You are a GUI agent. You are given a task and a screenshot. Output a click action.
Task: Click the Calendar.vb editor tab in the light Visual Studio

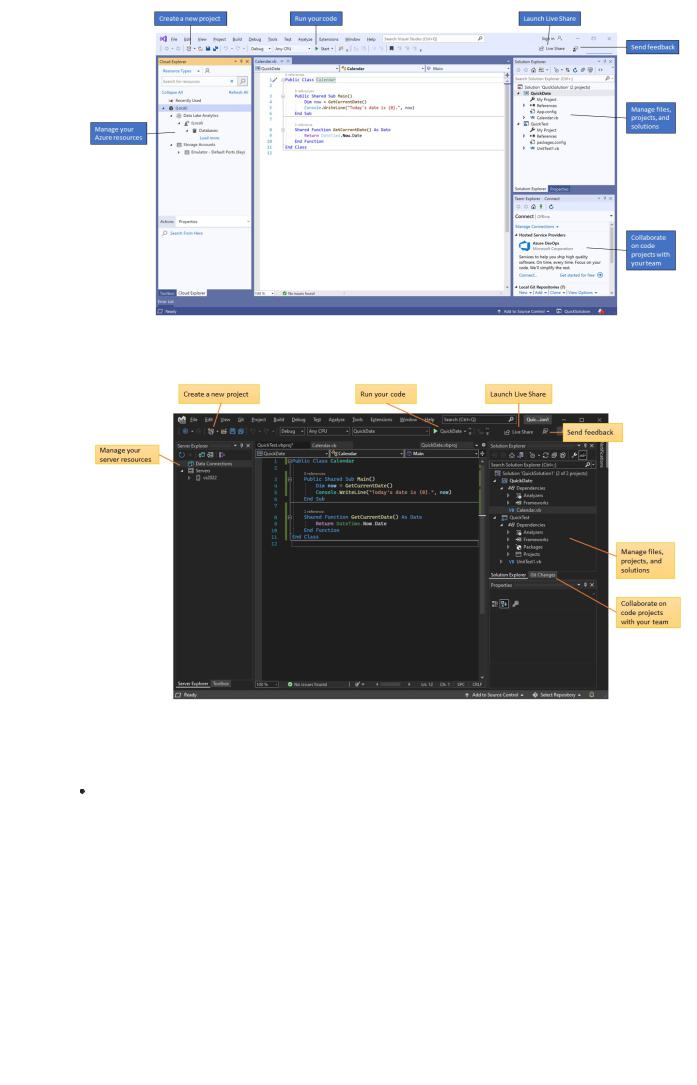point(266,61)
